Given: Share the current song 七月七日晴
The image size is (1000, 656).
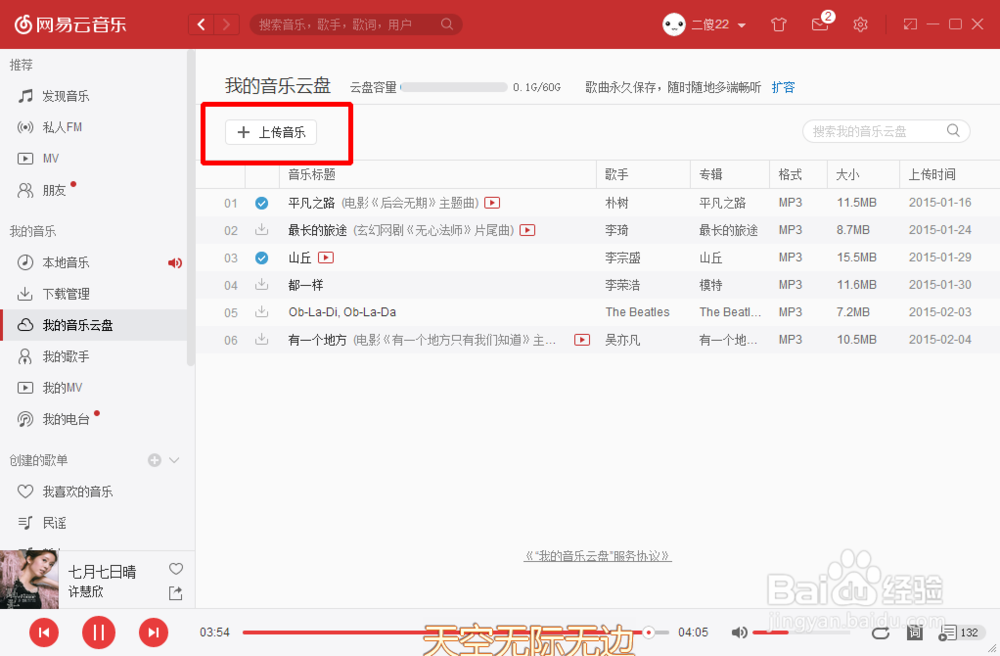Looking at the screenshot, I should (175, 593).
